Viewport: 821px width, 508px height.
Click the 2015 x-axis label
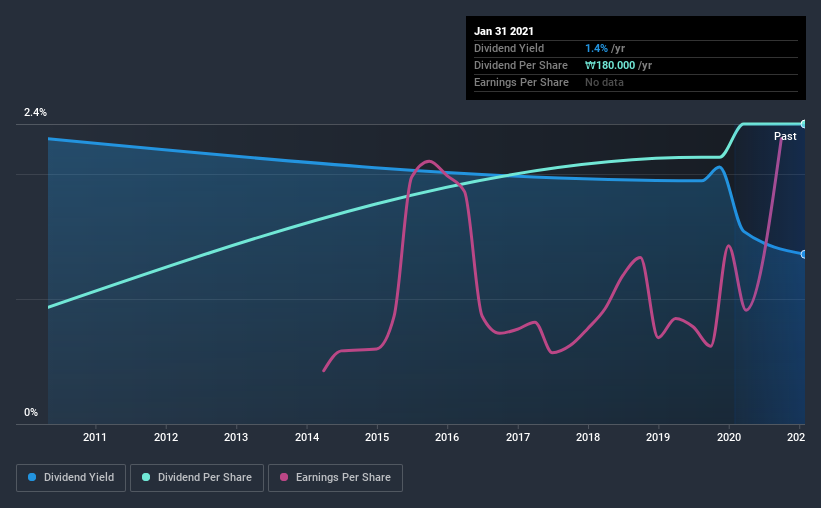tap(377, 437)
